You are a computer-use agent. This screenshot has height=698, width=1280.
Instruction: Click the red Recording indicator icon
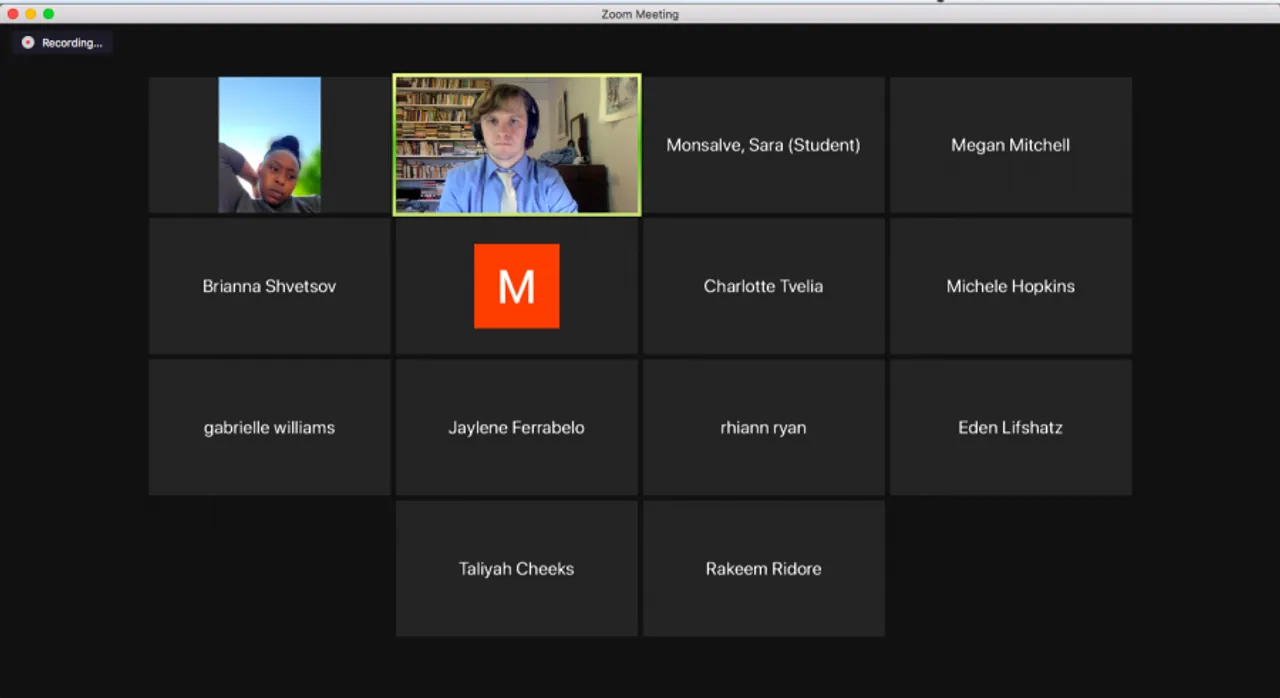(28, 42)
